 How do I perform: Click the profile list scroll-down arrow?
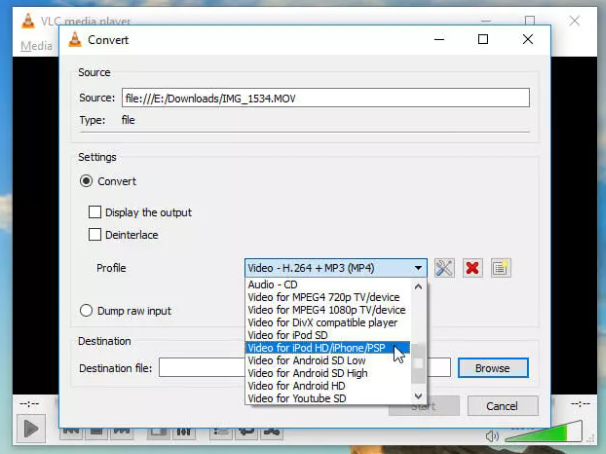[418, 396]
